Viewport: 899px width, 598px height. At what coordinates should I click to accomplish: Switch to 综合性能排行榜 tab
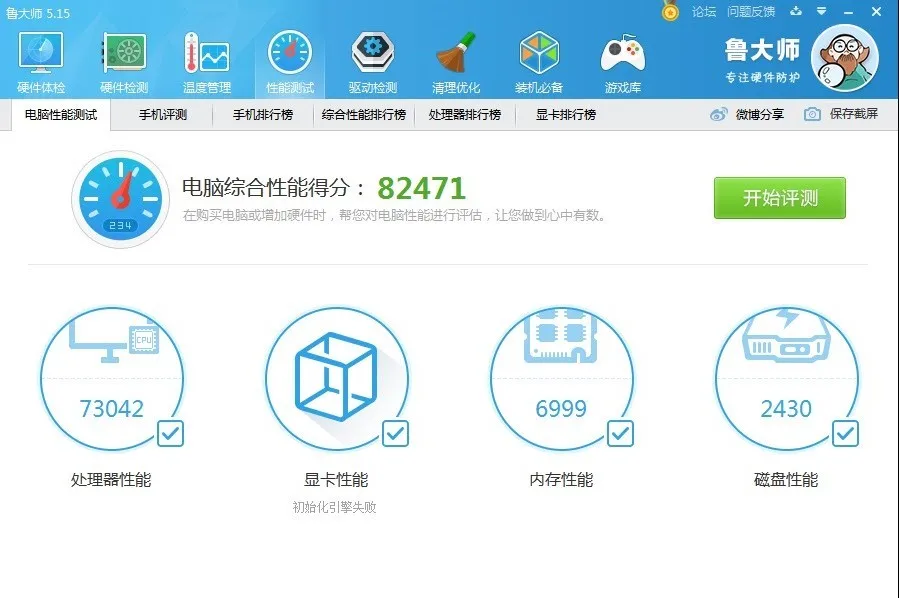363,115
